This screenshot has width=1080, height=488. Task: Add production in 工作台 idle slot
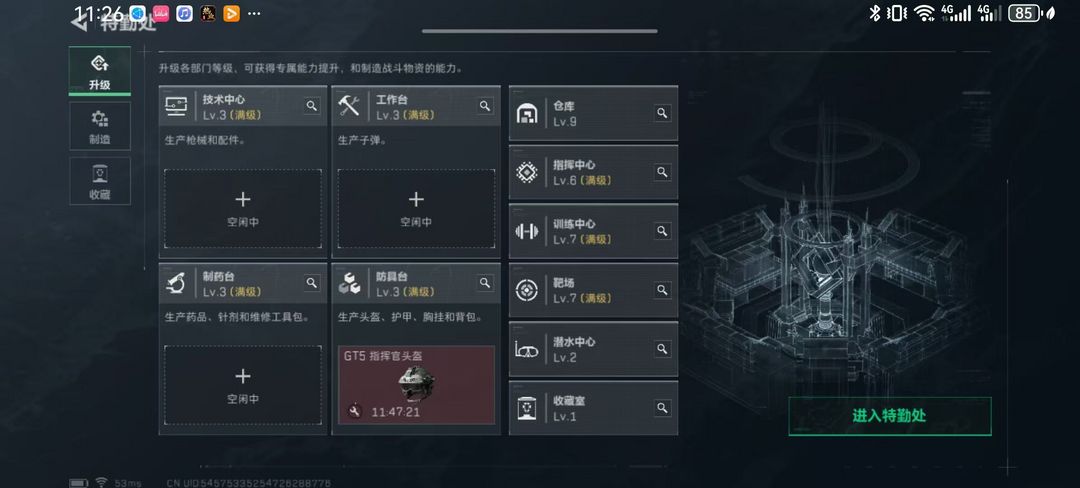[x=416, y=209]
